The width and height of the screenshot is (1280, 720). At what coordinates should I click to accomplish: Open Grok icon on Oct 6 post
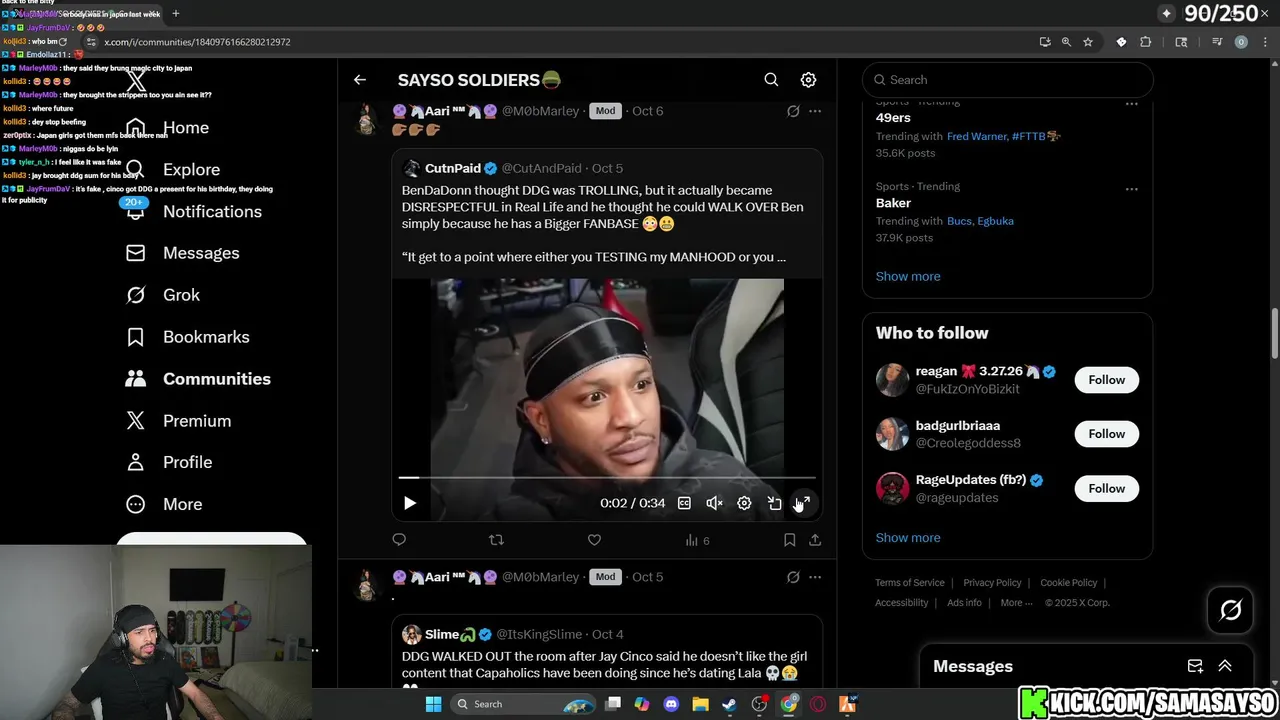[x=793, y=111]
